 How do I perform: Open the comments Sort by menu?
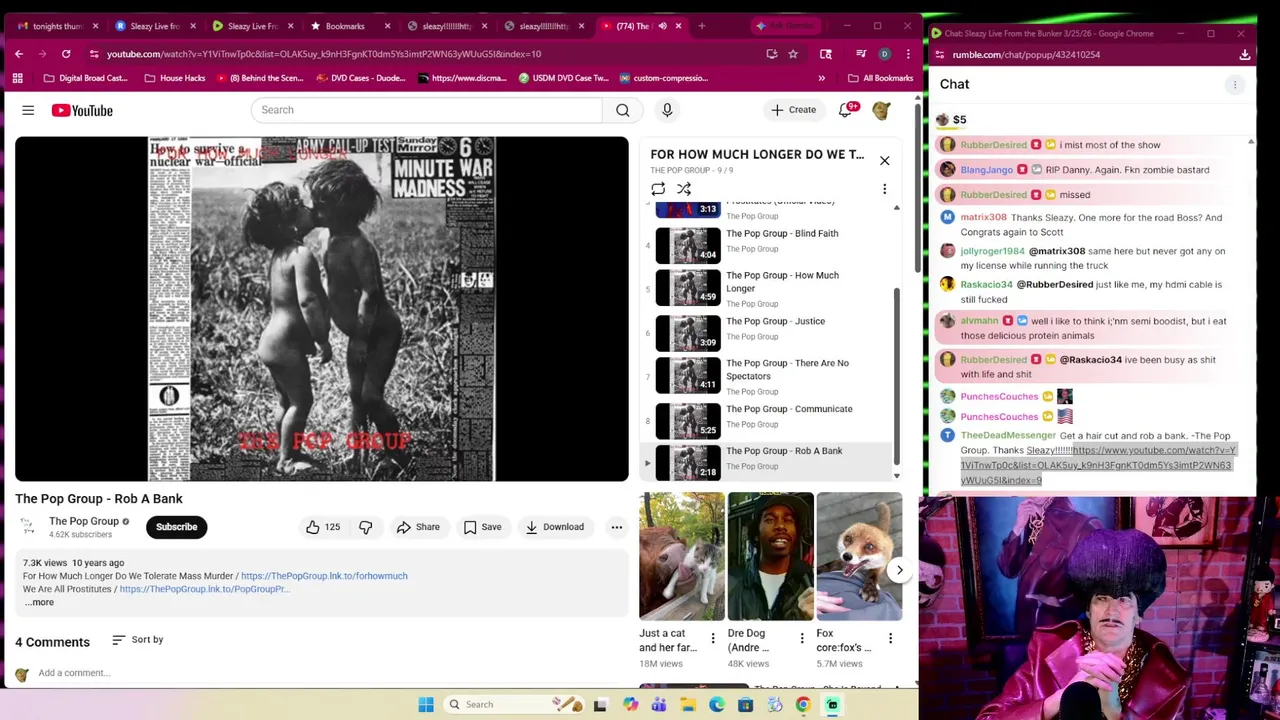pyautogui.click(x=137, y=640)
